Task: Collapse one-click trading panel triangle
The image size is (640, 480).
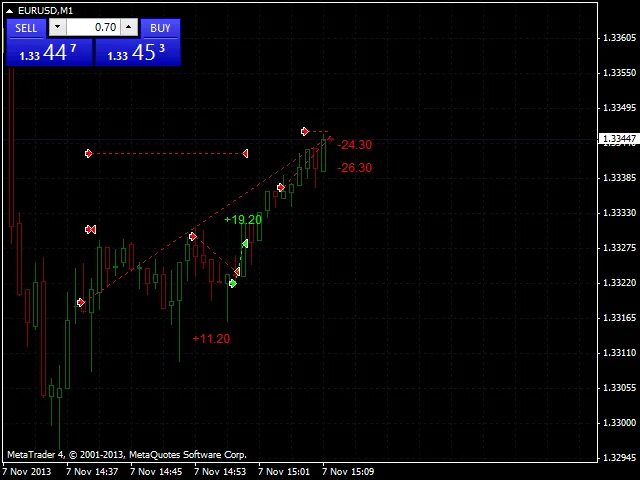Action: (9, 11)
